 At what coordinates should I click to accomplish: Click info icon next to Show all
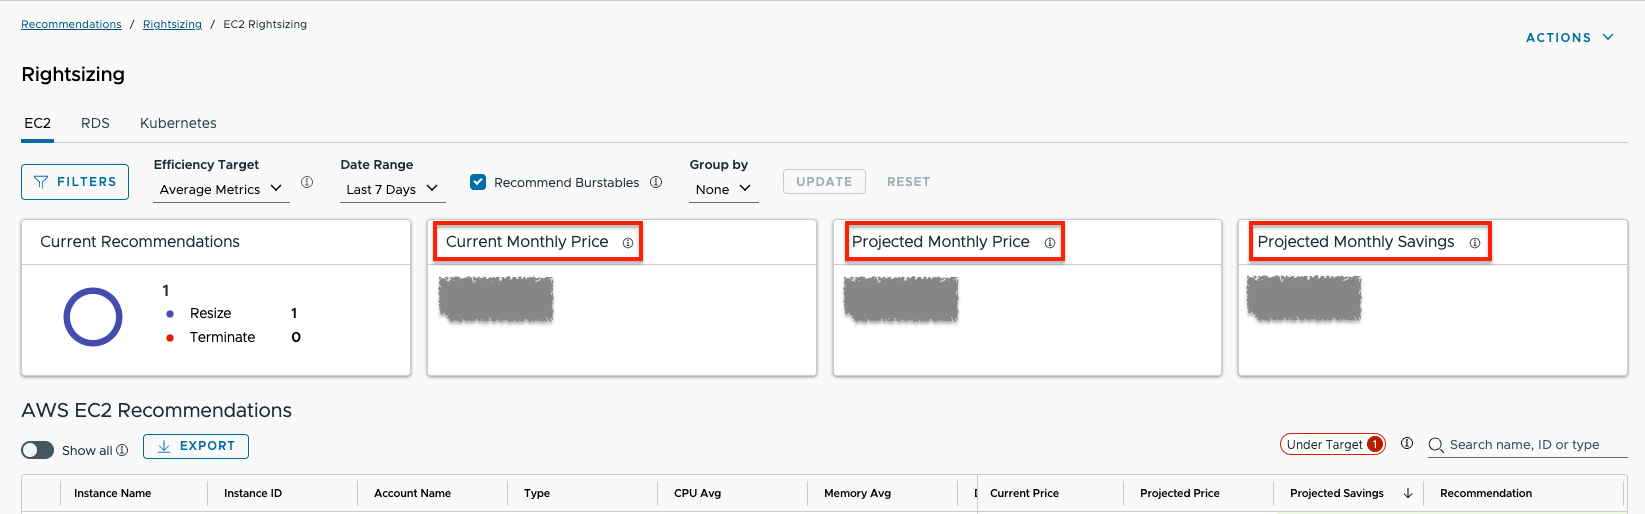[x=122, y=450]
